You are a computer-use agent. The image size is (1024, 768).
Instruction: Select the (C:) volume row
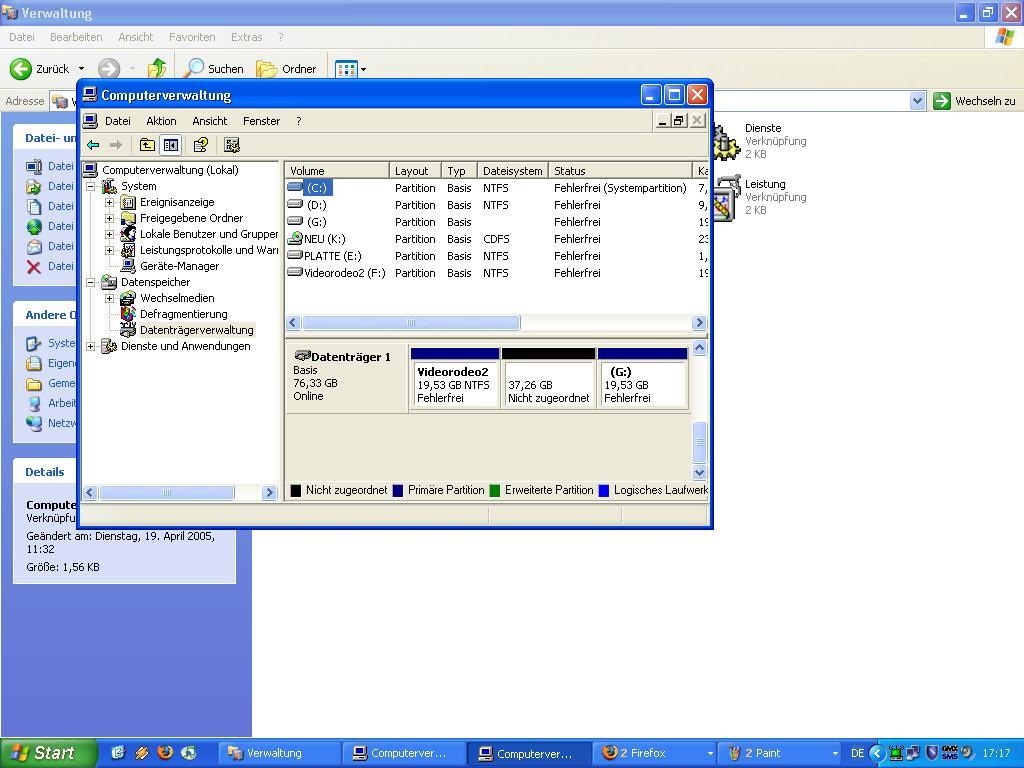point(496,188)
